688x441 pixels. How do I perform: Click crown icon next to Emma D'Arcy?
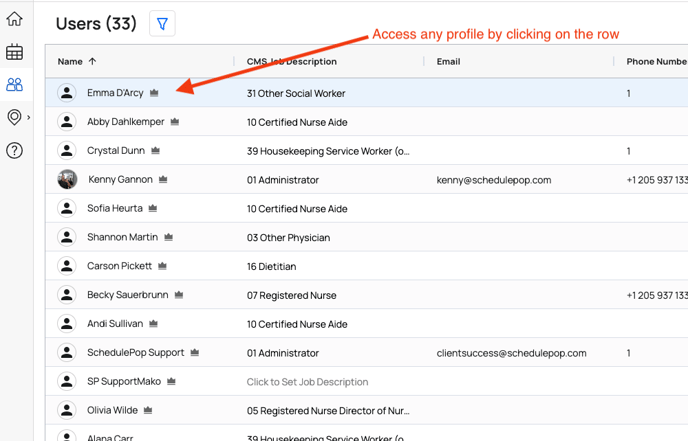tap(154, 93)
